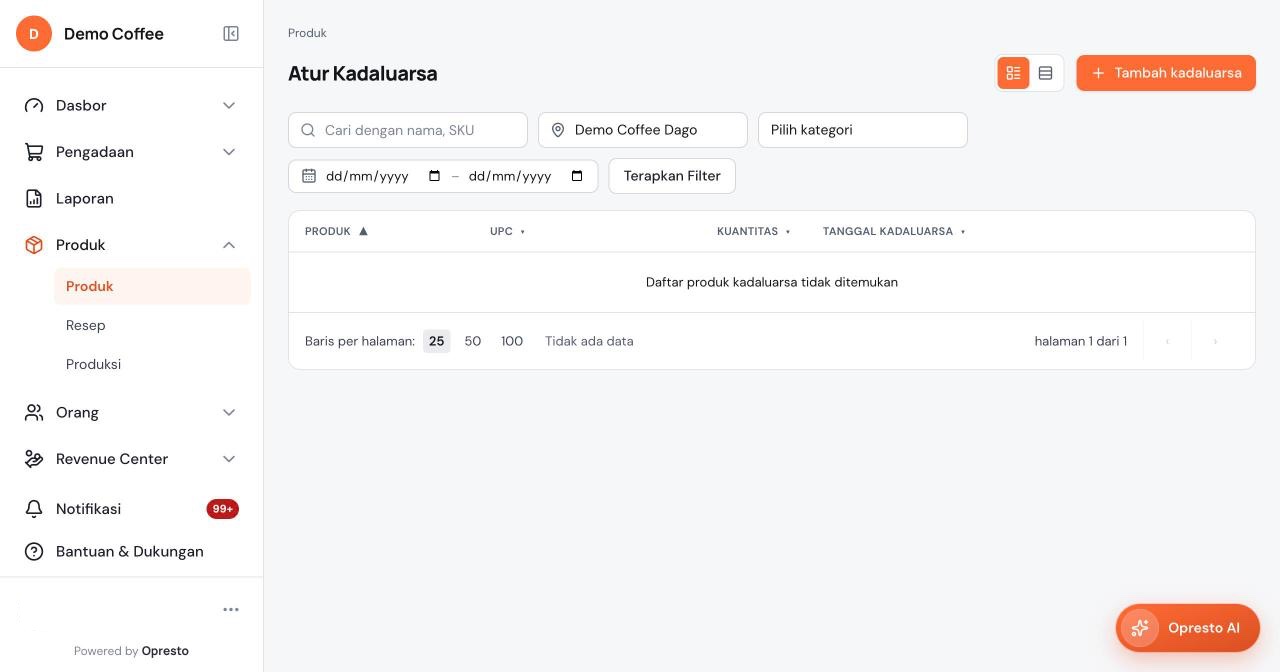The height and width of the screenshot is (672, 1280).
Task: Open the Notifikasi menu item
Action: pos(132,509)
